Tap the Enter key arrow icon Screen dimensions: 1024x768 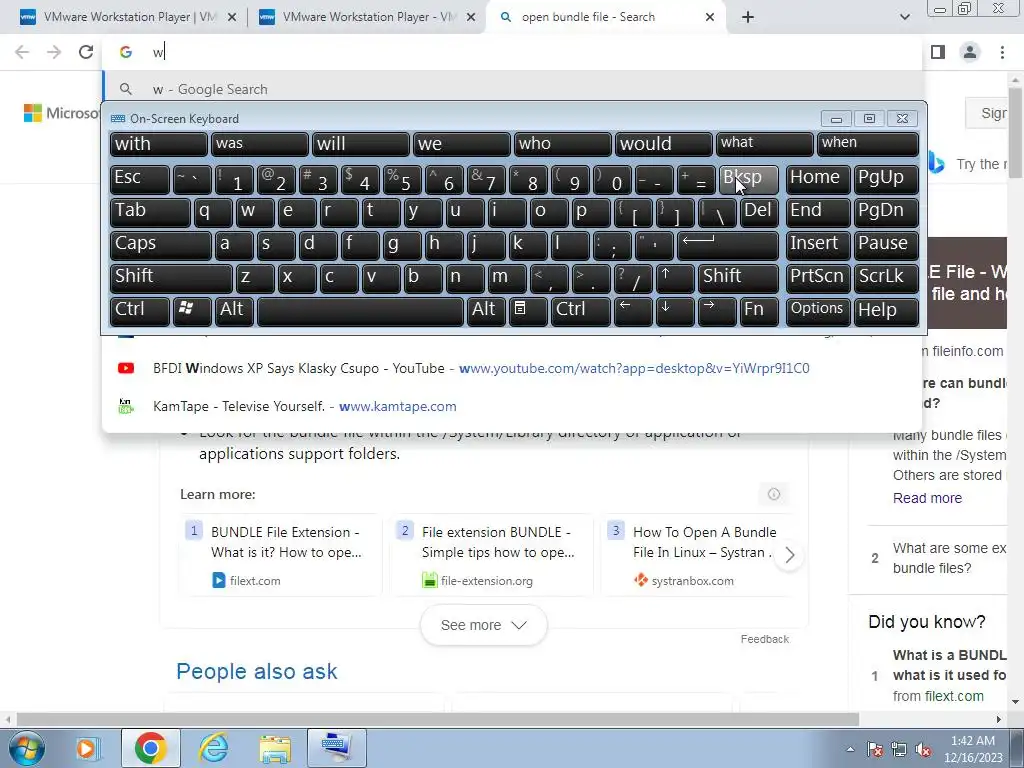click(x=728, y=245)
